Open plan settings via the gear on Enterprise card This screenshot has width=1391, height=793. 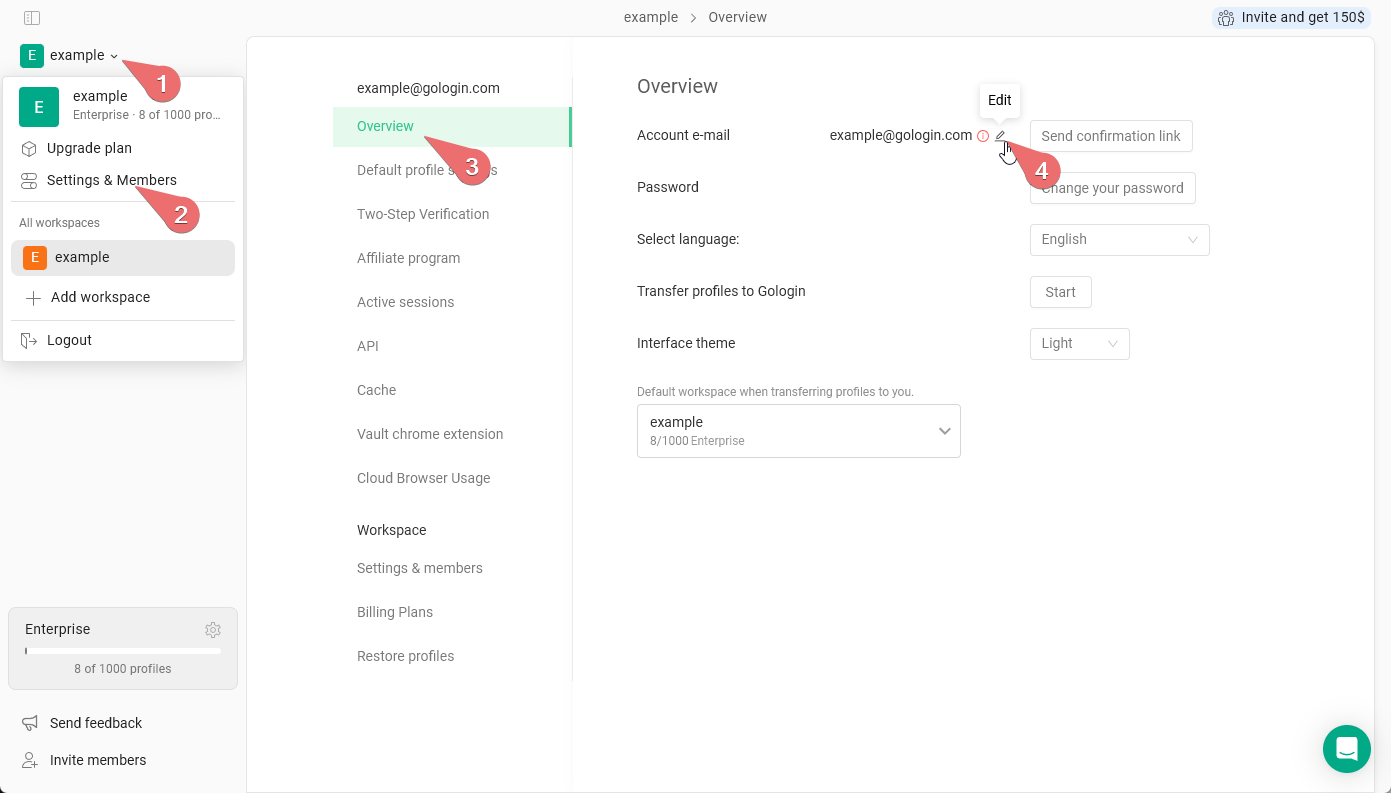[x=213, y=629]
